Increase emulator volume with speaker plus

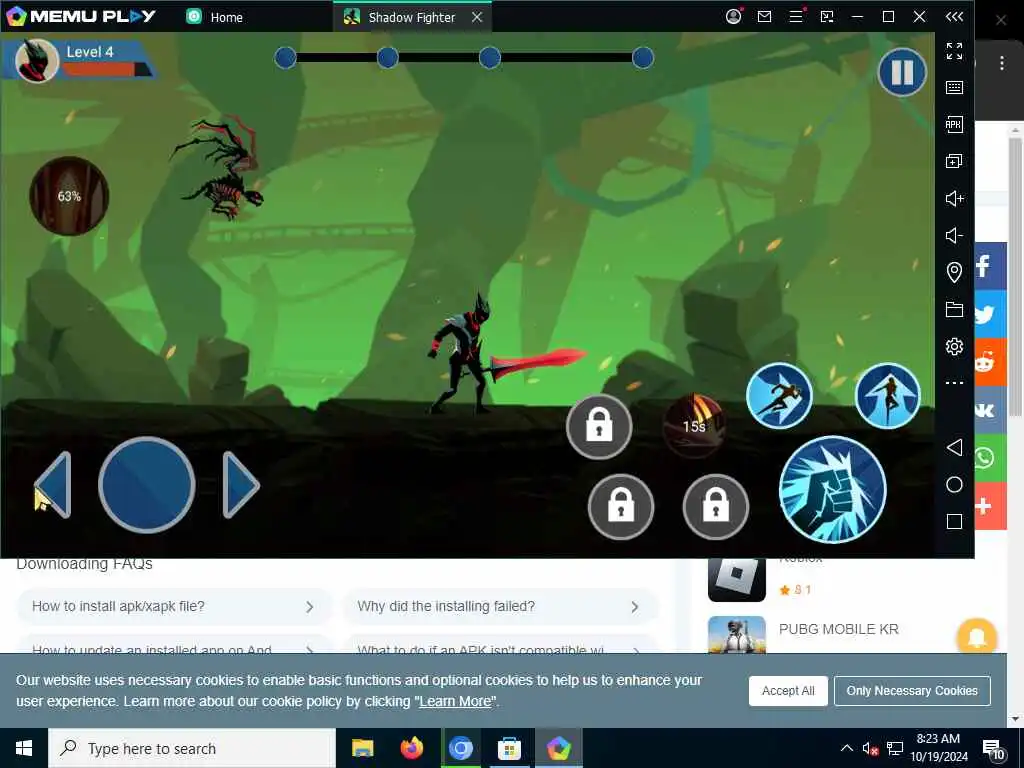tap(954, 199)
